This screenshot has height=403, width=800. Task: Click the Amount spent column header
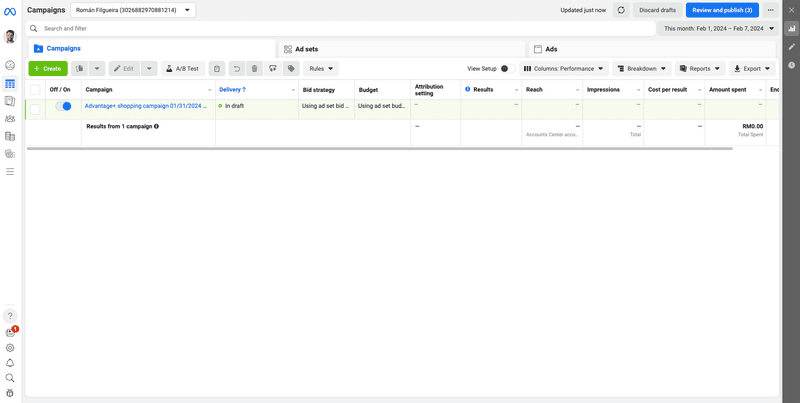pos(728,90)
